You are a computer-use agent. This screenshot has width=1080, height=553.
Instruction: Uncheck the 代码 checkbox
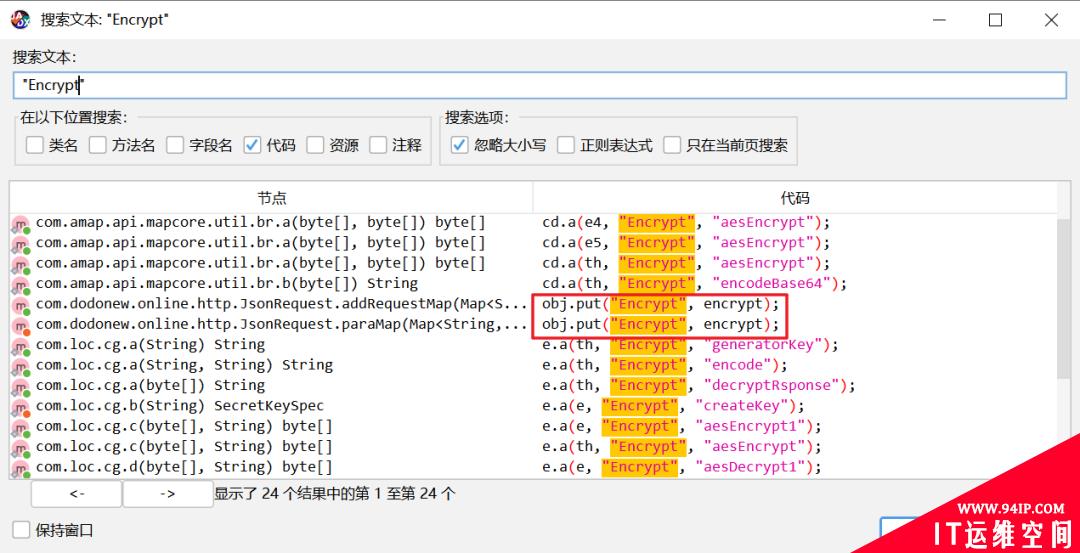click(x=252, y=145)
